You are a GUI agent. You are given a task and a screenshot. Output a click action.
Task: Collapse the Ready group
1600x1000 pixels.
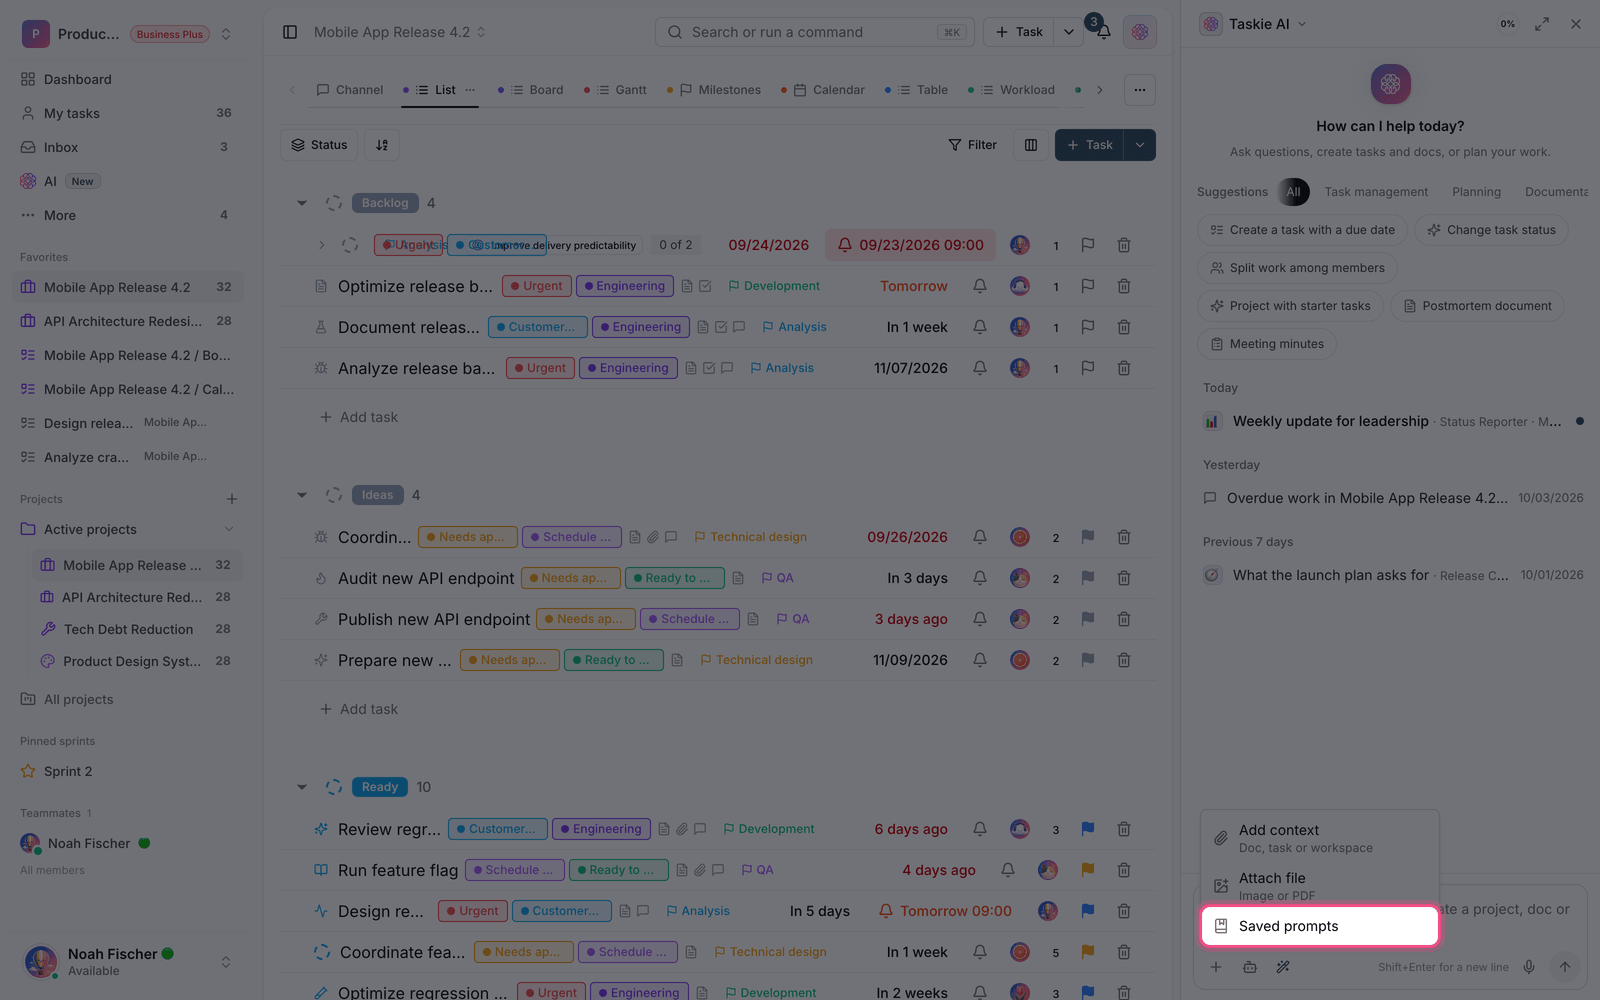[x=302, y=787]
